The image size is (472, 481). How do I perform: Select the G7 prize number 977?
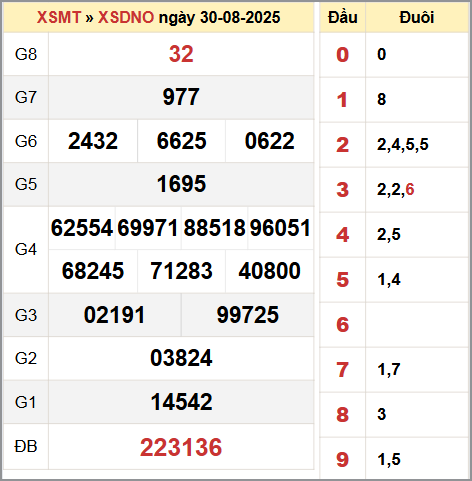tap(181, 97)
